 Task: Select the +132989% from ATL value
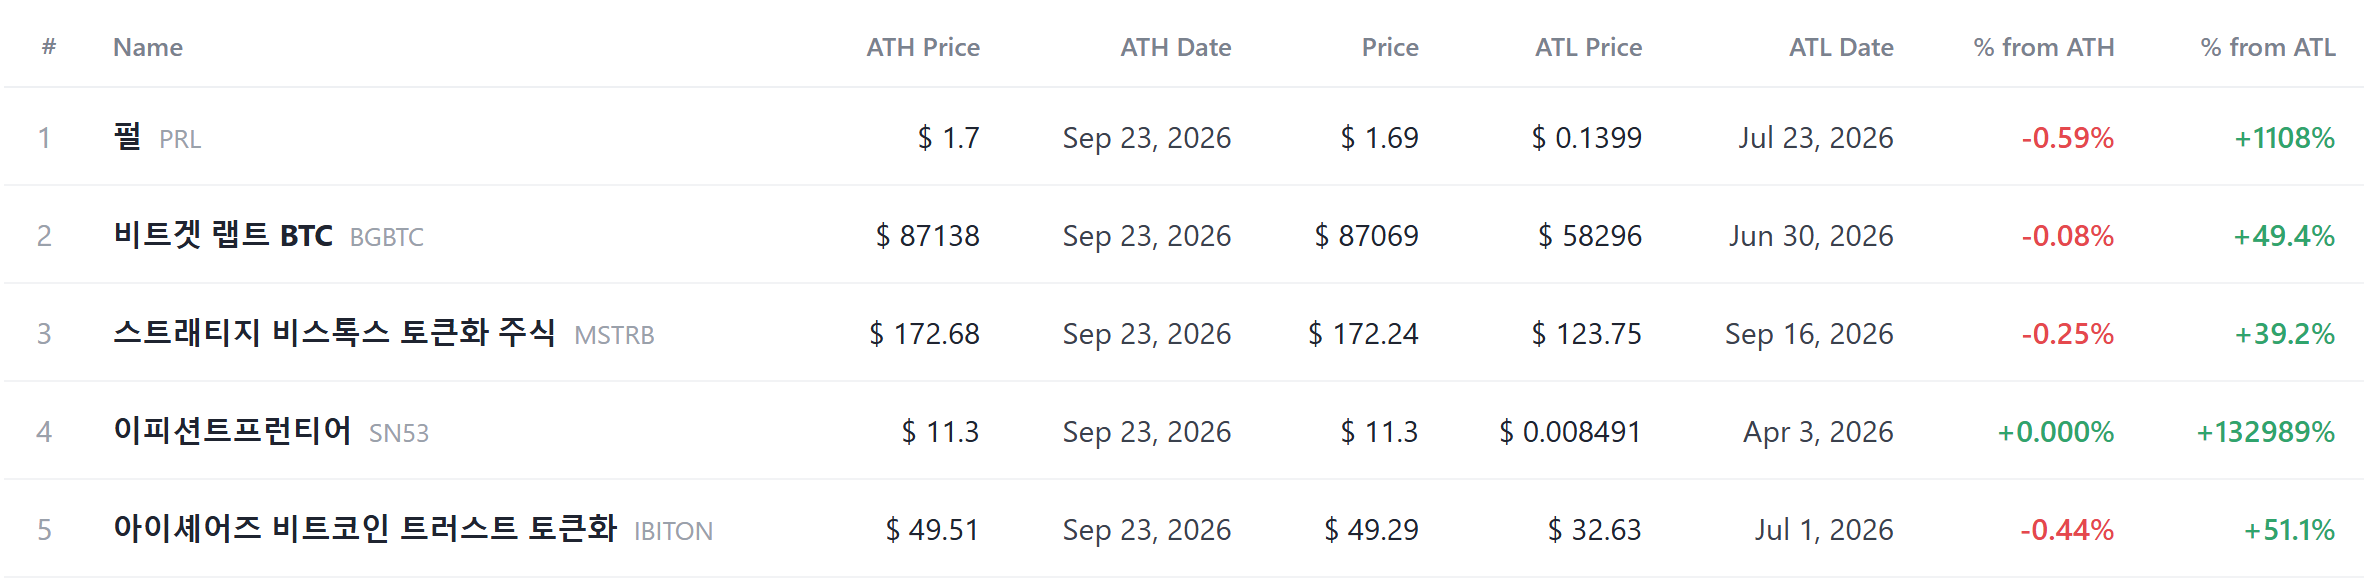2265,431
